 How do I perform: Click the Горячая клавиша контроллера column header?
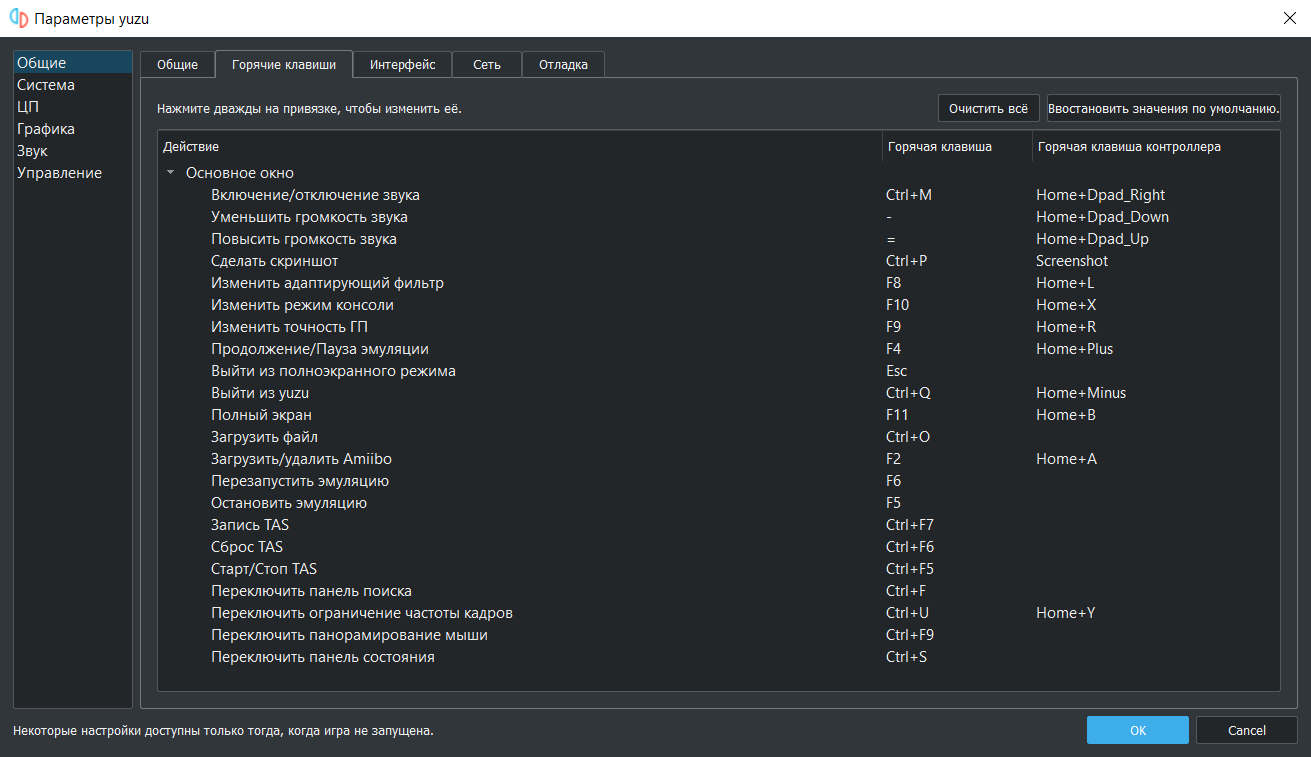point(1156,147)
